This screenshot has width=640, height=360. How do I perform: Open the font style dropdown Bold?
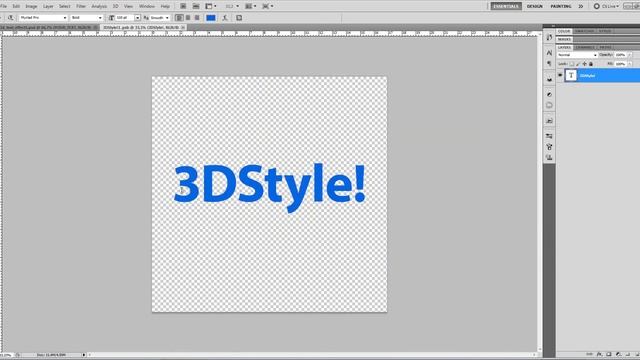click(x=87, y=18)
